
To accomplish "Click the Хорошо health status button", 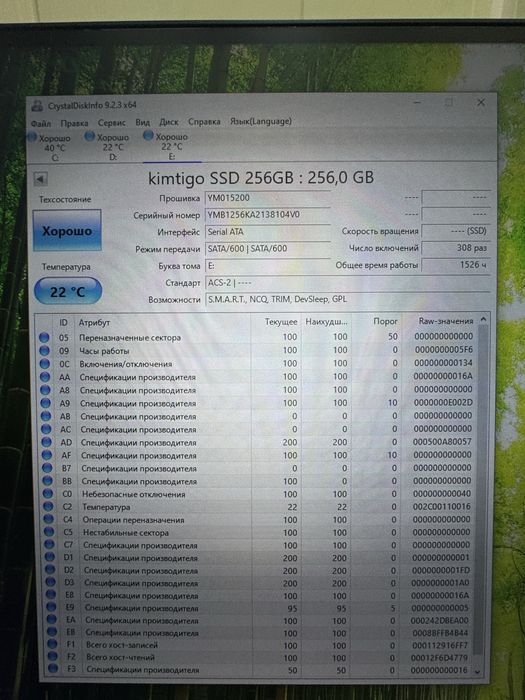I will (x=67, y=230).
